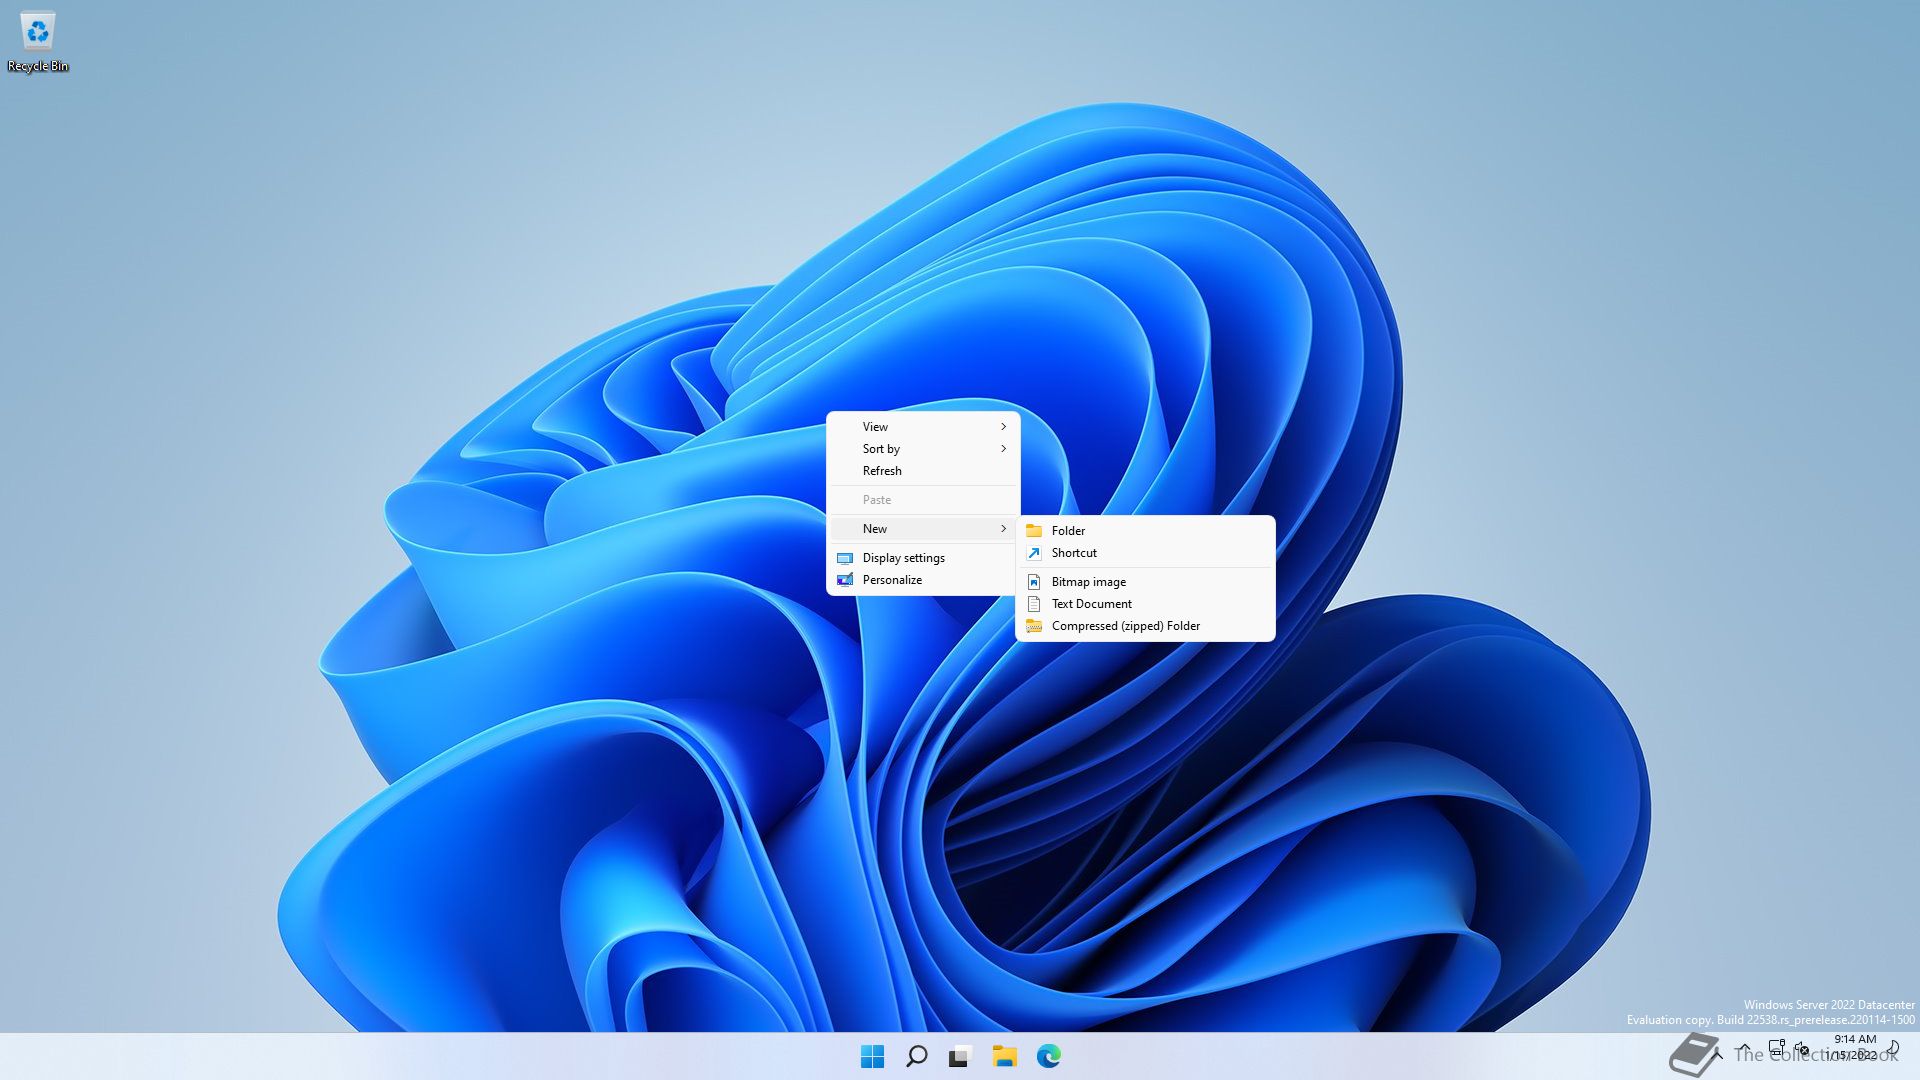Image resolution: width=1920 pixels, height=1080 pixels.
Task: Create a new Shortcut
Action: 1145,553
